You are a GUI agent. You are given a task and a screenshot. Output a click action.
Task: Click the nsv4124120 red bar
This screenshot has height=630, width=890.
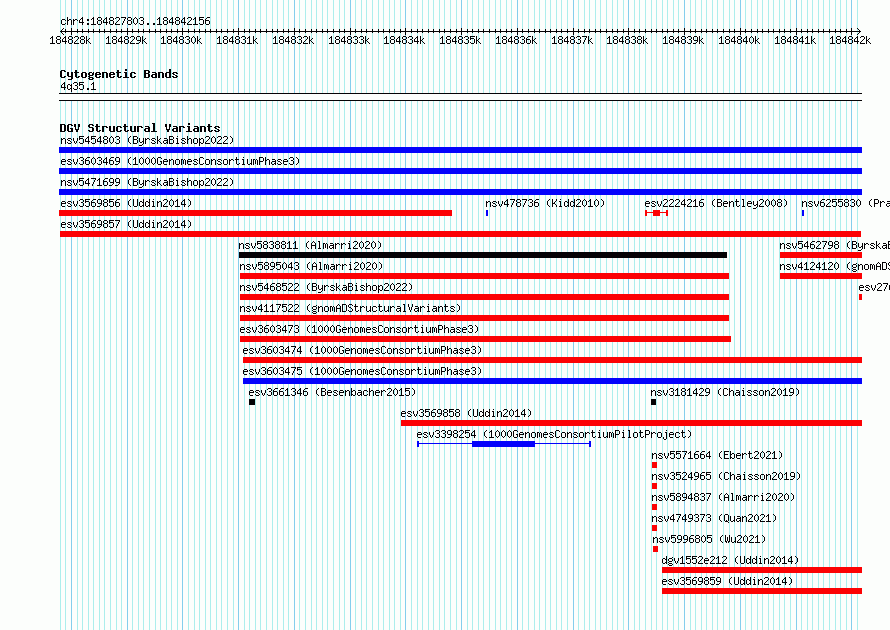tap(821, 276)
